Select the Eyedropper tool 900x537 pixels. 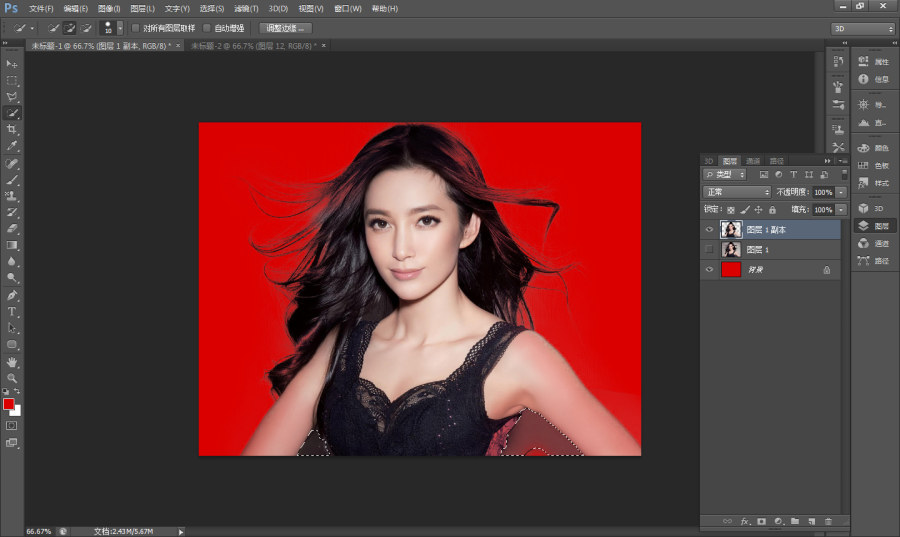[x=11, y=146]
